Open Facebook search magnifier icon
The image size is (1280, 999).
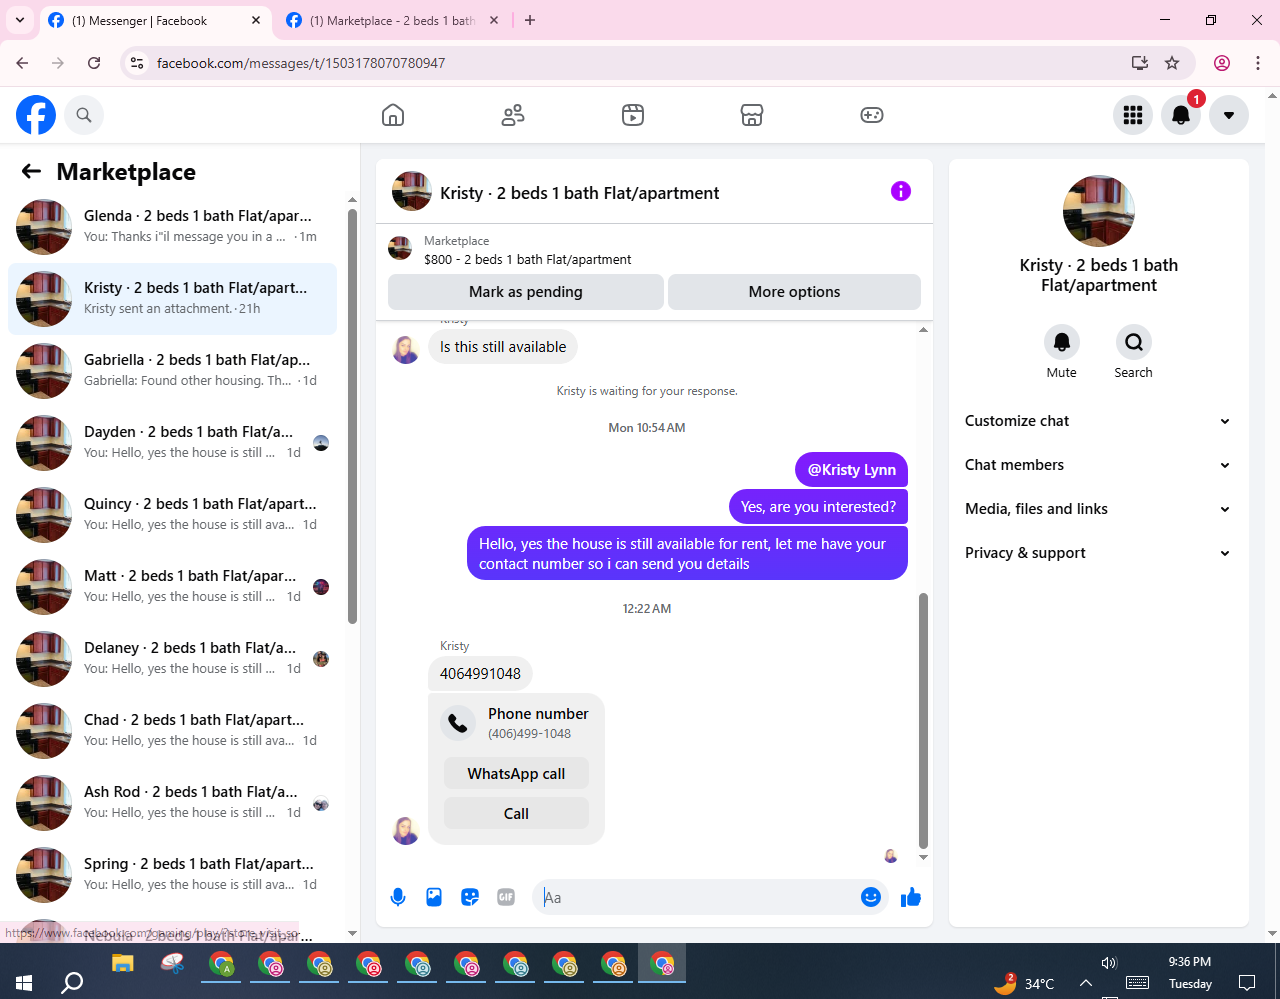pyautogui.click(x=84, y=115)
